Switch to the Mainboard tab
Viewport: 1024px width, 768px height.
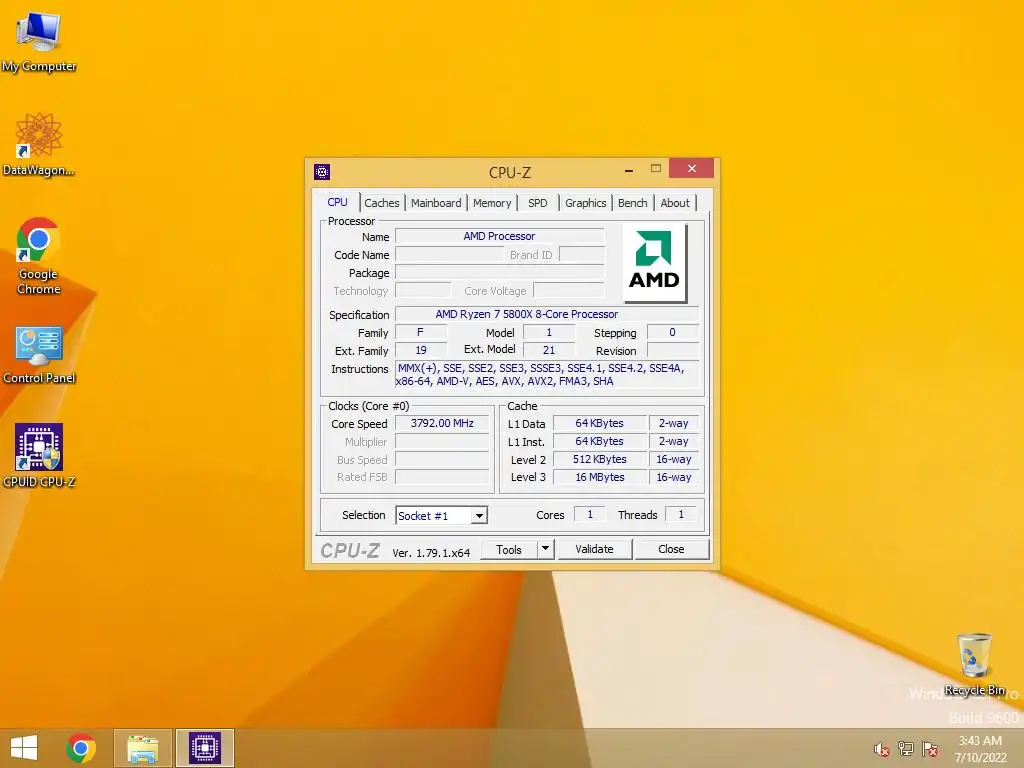[x=436, y=203]
